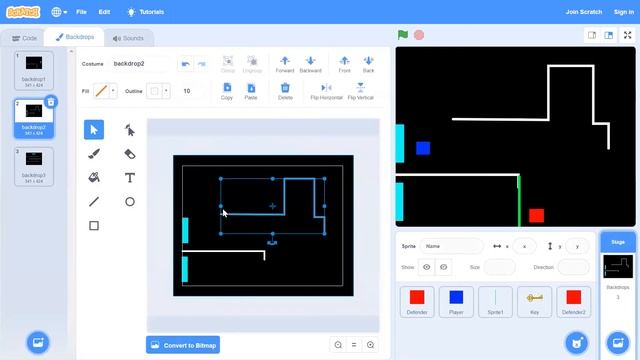Select the arrow Select tool
640x360 pixels.
[94, 130]
